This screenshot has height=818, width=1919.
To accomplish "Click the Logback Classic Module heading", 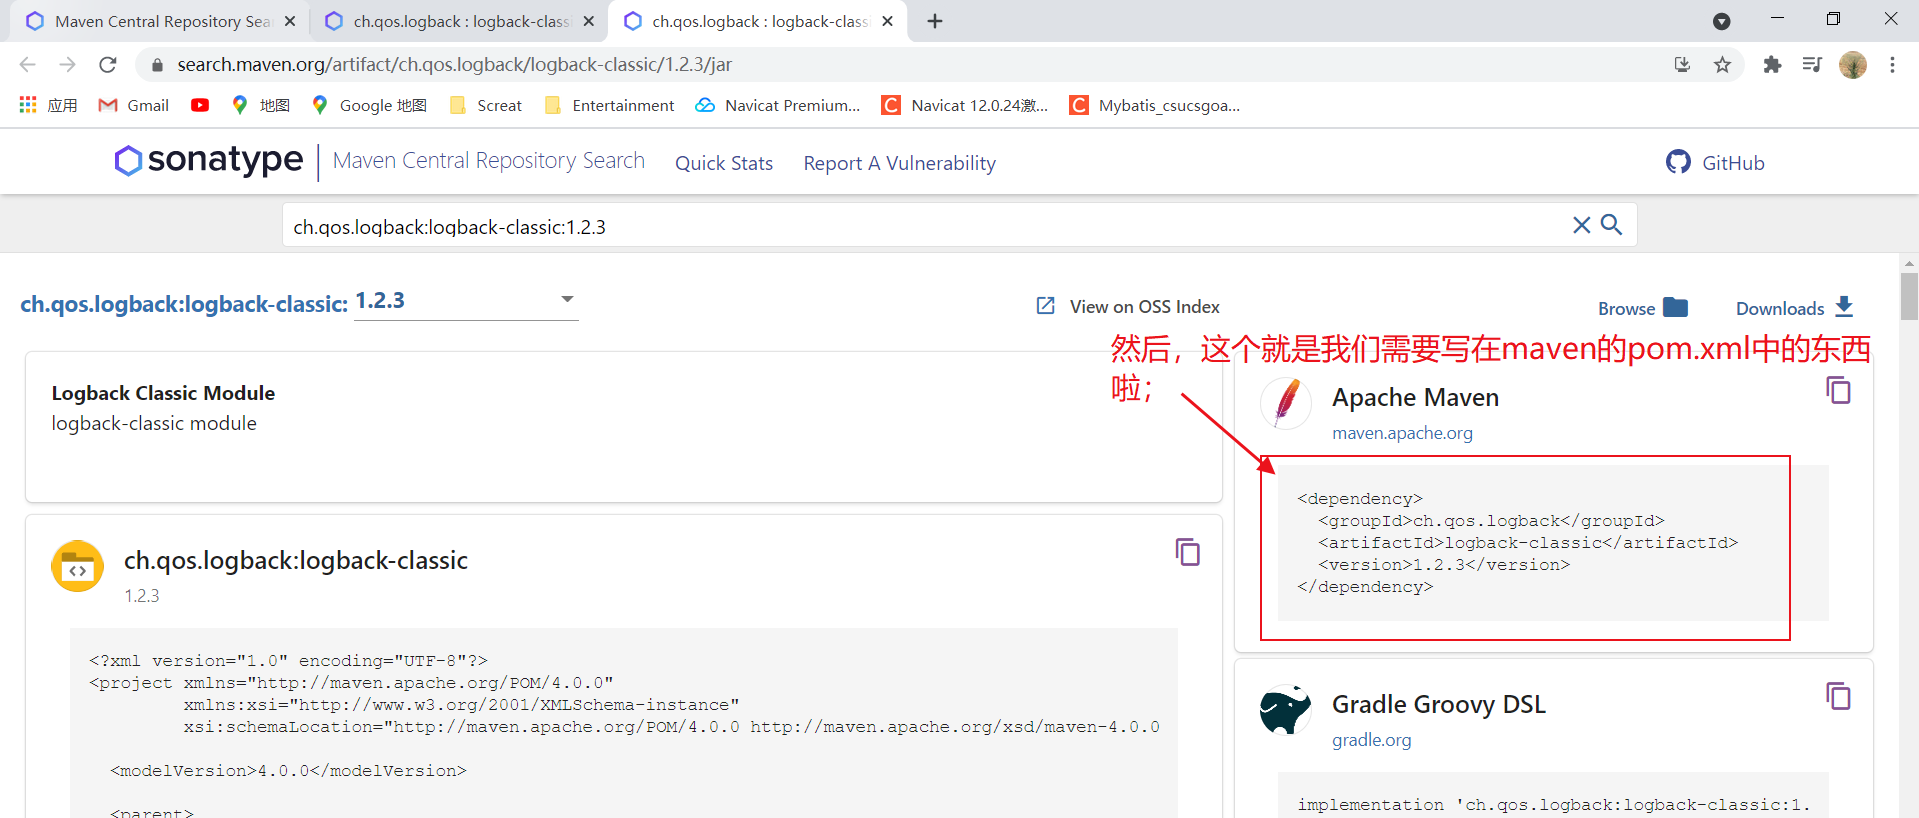I will (x=163, y=393).
